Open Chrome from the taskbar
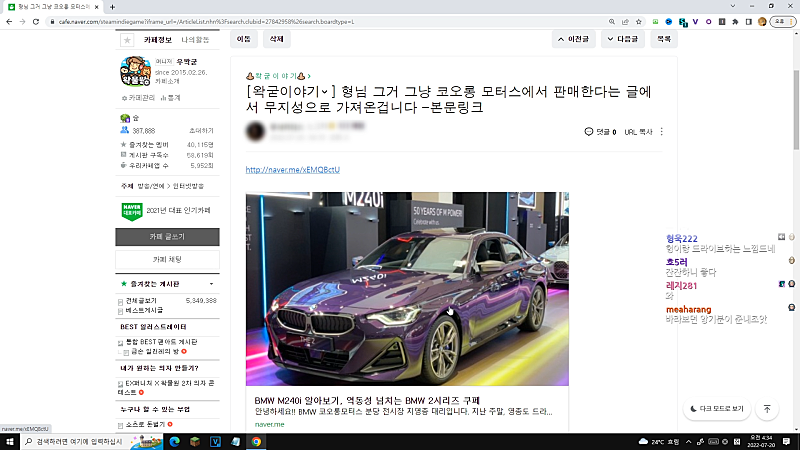 [256, 442]
